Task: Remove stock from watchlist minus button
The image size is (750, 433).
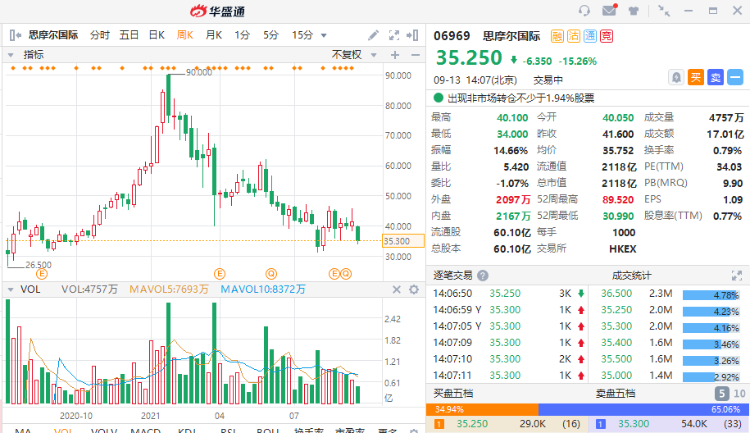Action: click(735, 77)
